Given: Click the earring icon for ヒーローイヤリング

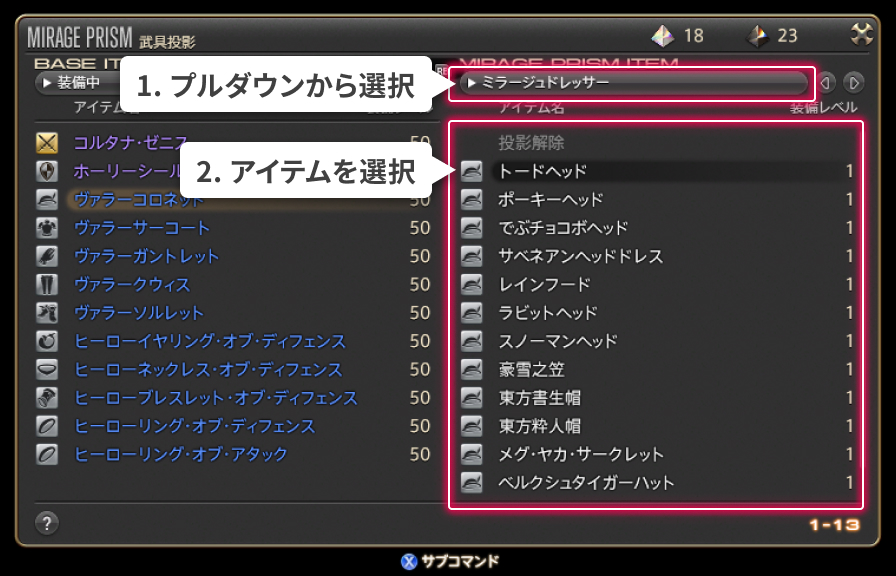Looking at the screenshot, I should (x=47, y=341).
